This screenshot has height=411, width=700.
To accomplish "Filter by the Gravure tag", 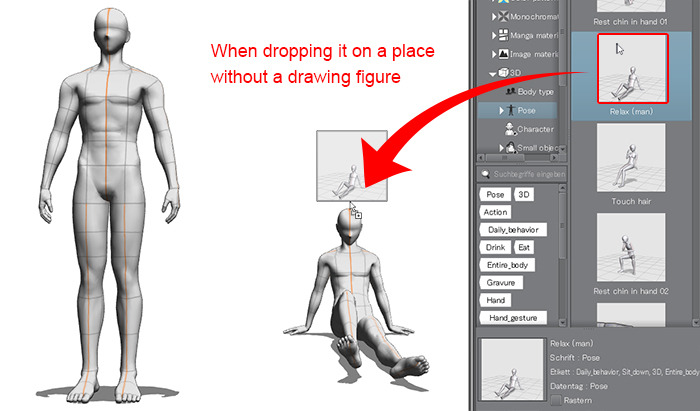I will 501,282.
